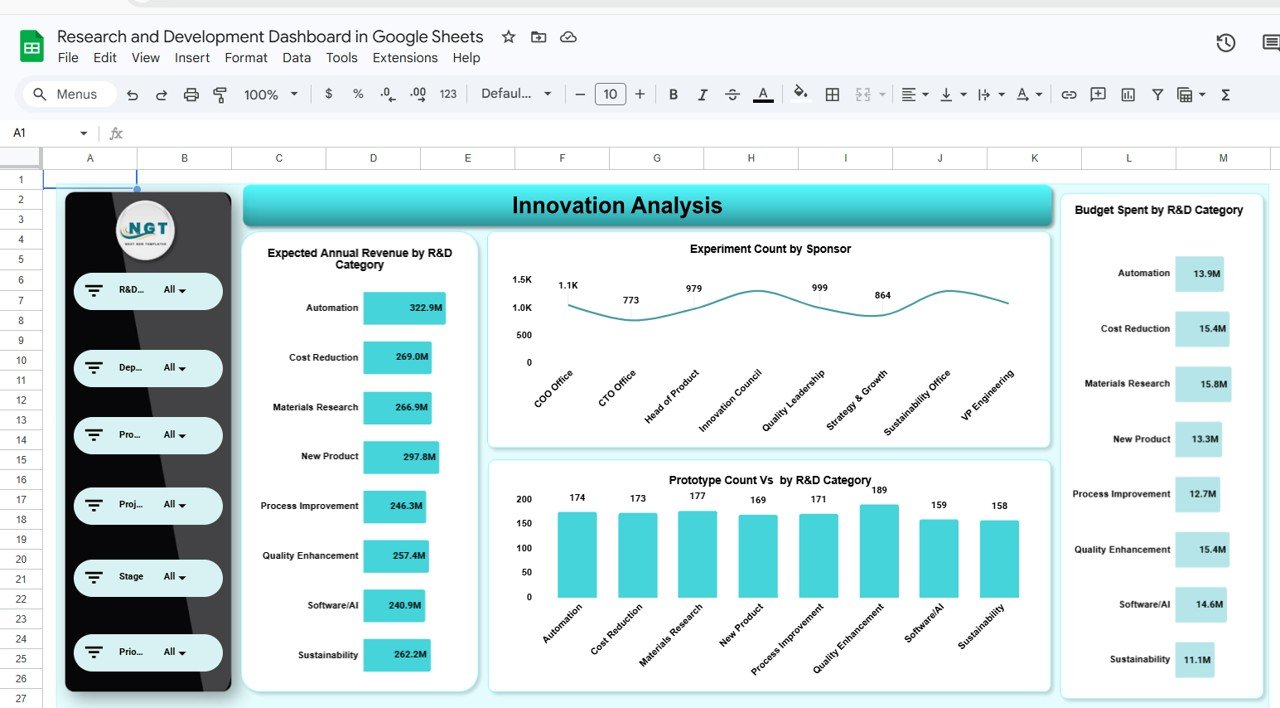Click the print icon in the toolbar
The height and width of the screenshot is (708, 1280).
click(x=190, y=94)
